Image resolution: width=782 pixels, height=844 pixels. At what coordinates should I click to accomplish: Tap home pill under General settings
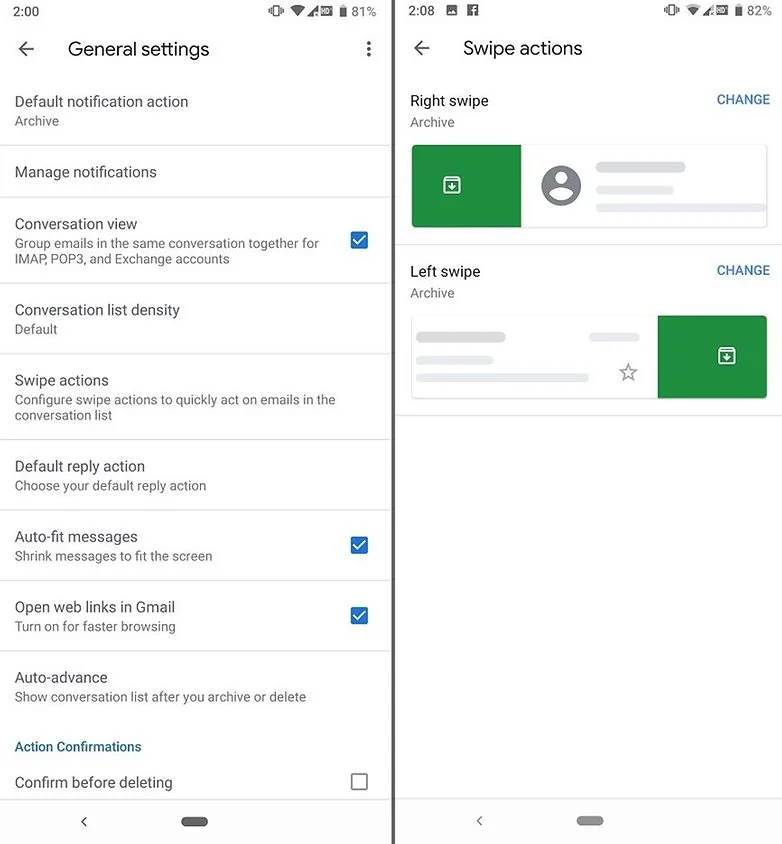point(194,821)
